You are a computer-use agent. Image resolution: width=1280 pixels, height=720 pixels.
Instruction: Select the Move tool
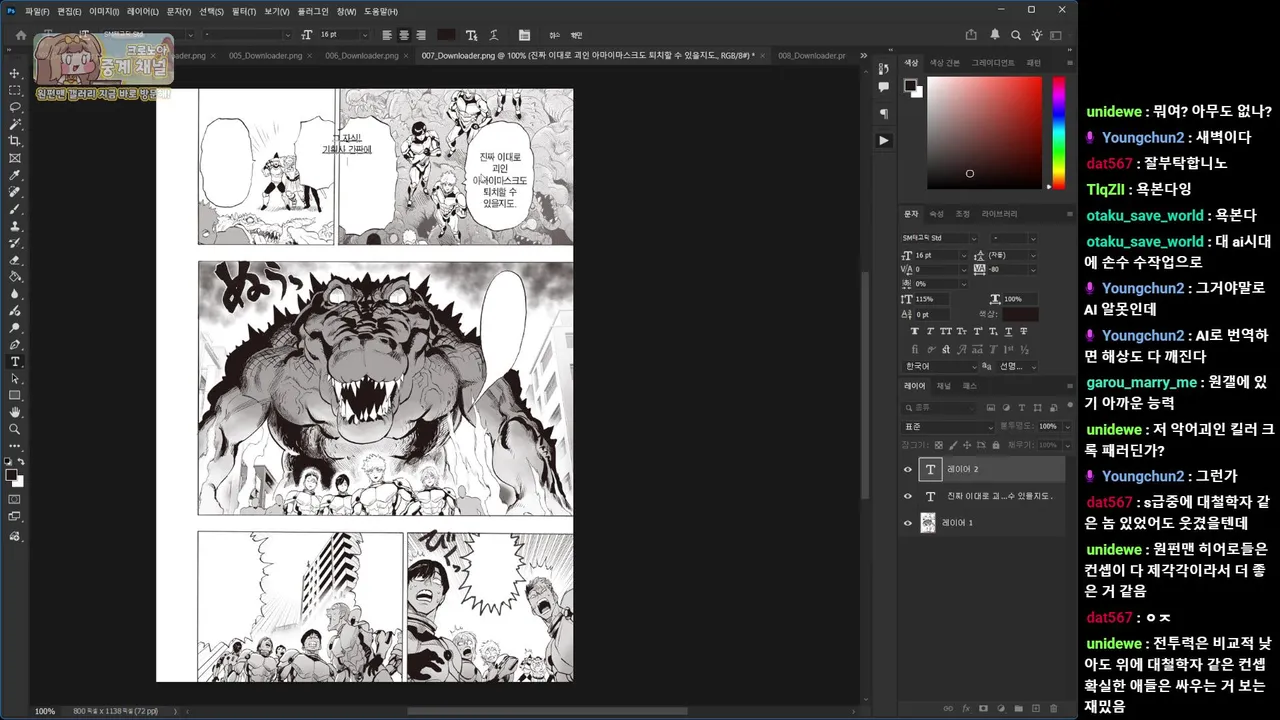pos(15,73)
